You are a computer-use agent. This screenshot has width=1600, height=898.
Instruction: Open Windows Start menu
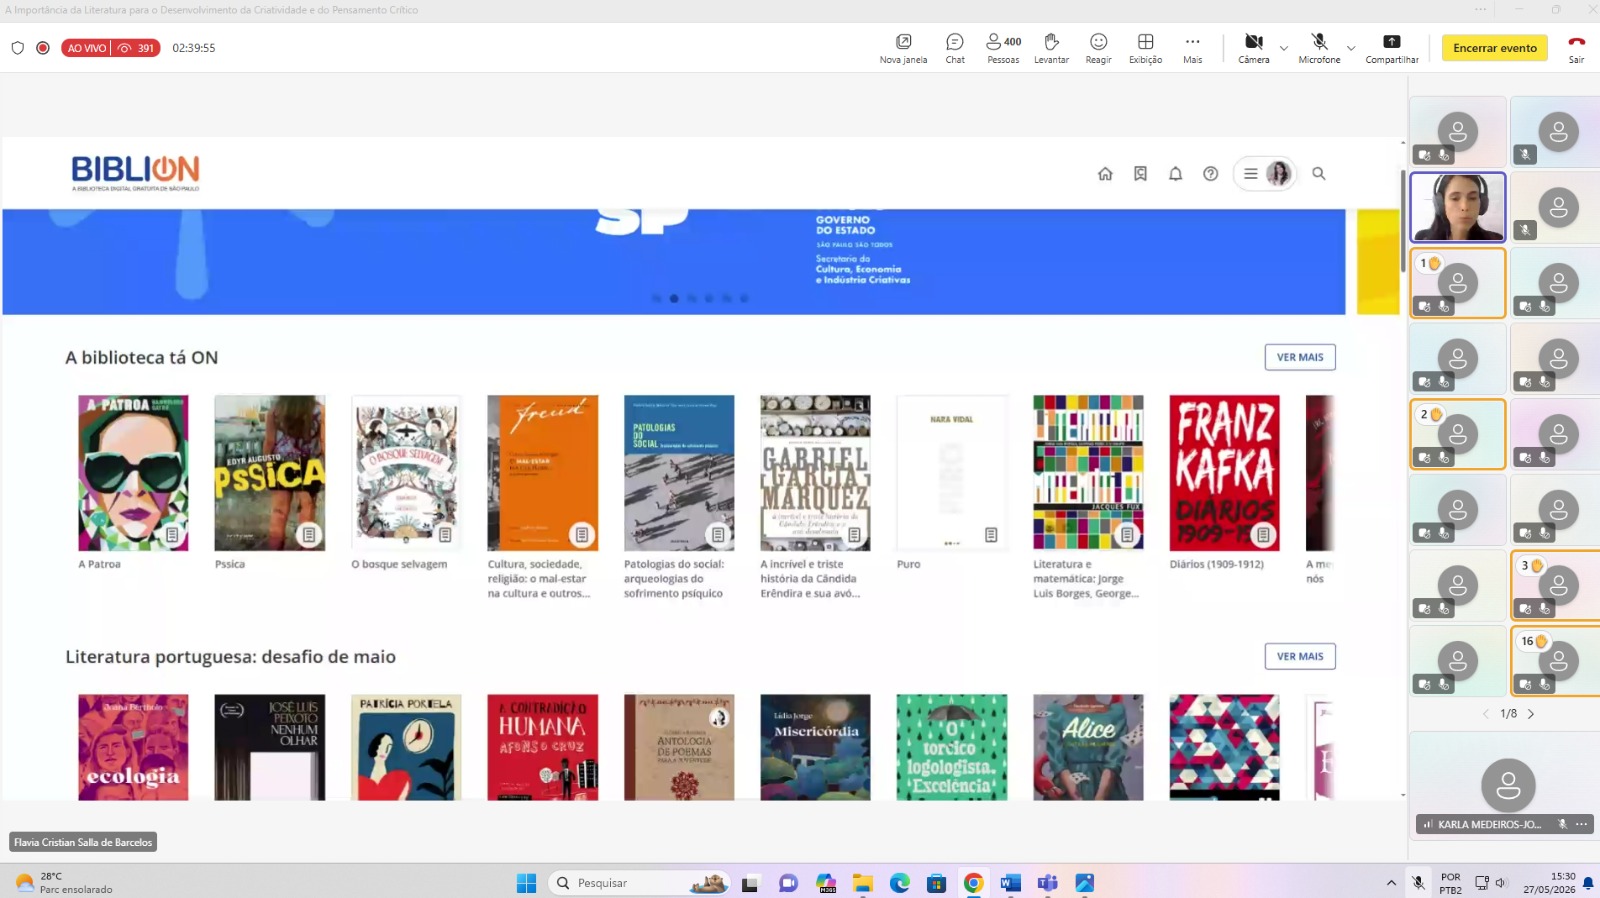[x=526, y=883]
